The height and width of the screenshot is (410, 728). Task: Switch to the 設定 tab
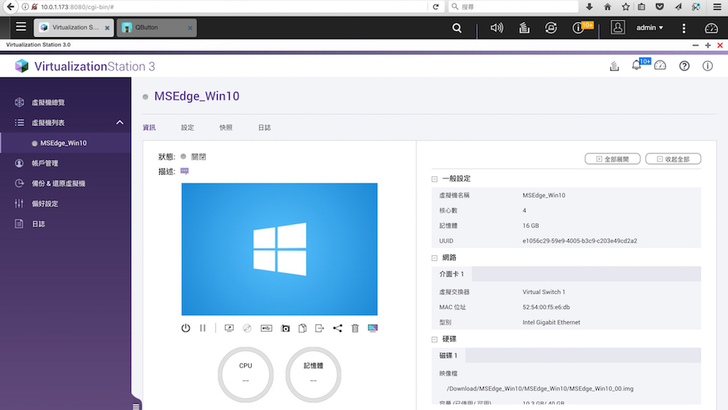pyautogui.click(x=188, y=128)
